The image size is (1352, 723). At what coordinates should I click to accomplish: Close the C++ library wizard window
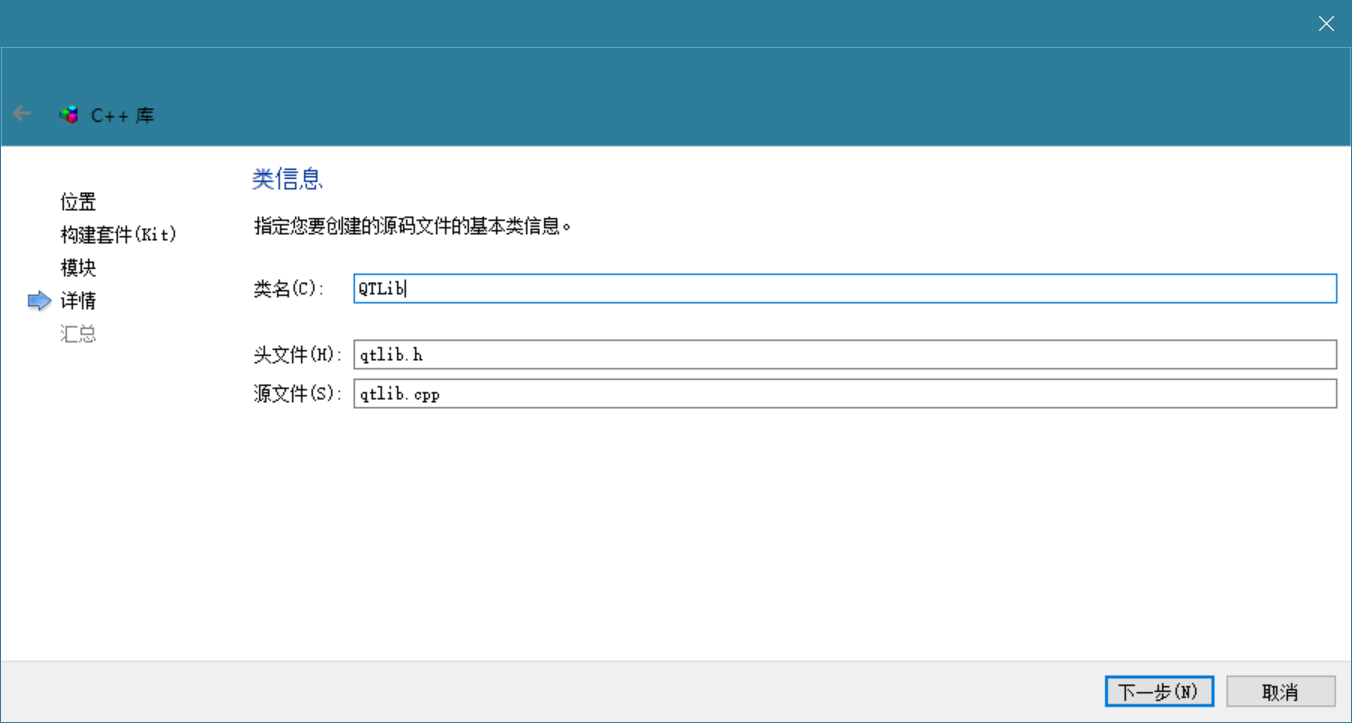tap(1326, 24)
